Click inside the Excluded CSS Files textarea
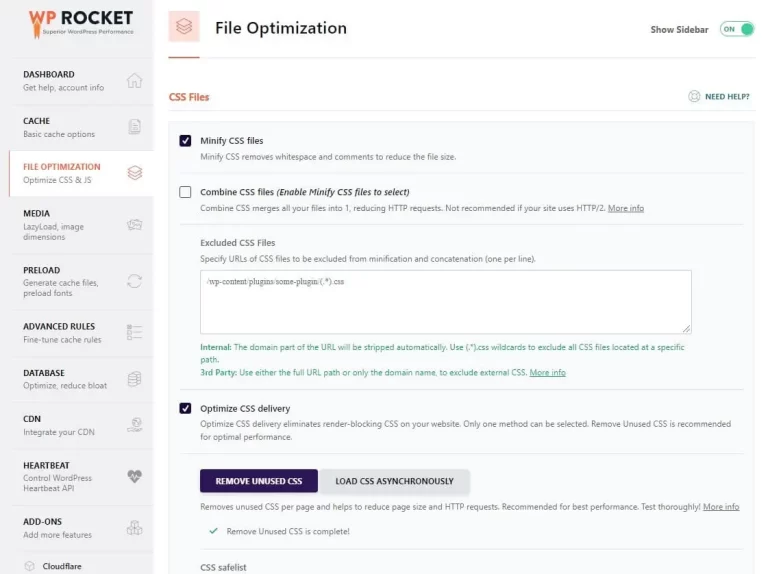768x574 pixels. (x=446, y=302)
